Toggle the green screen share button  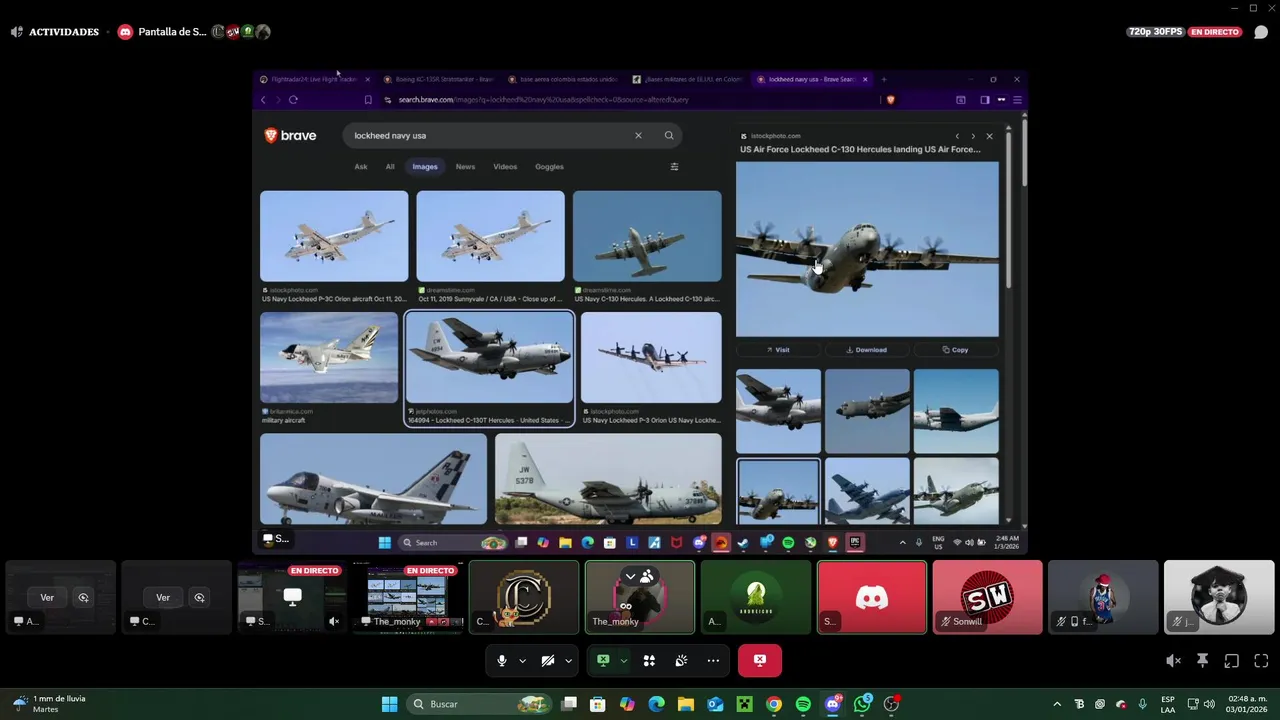[603, 661]
